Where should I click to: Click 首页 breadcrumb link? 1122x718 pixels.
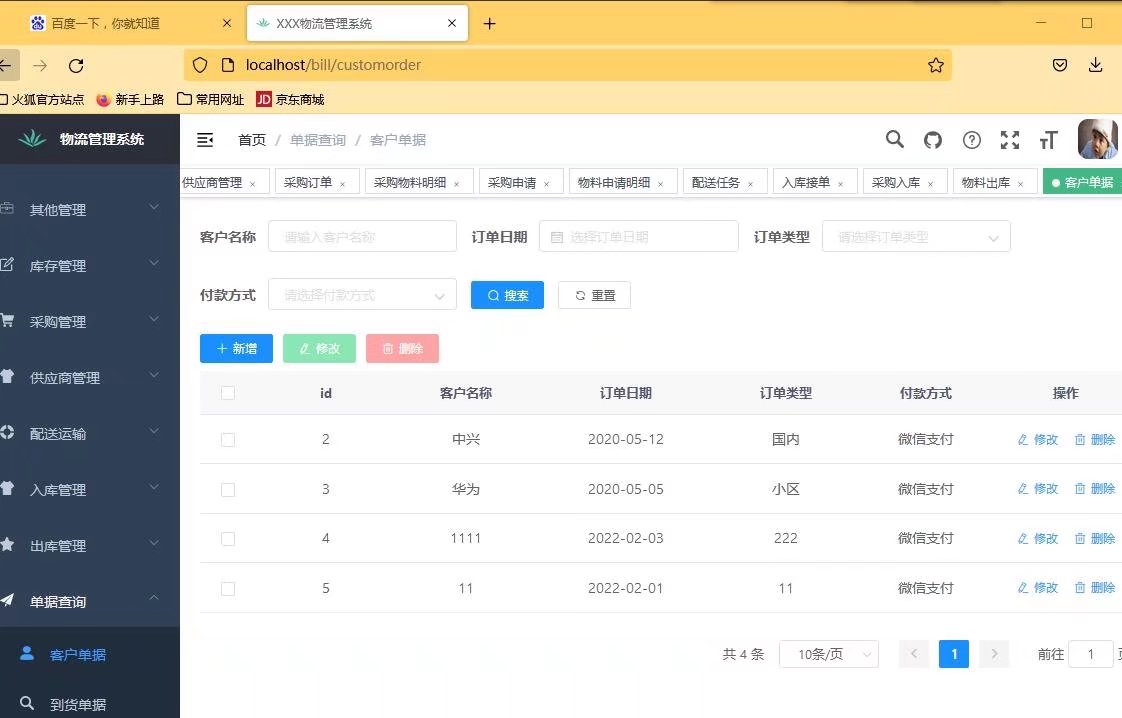coord(252,140)
